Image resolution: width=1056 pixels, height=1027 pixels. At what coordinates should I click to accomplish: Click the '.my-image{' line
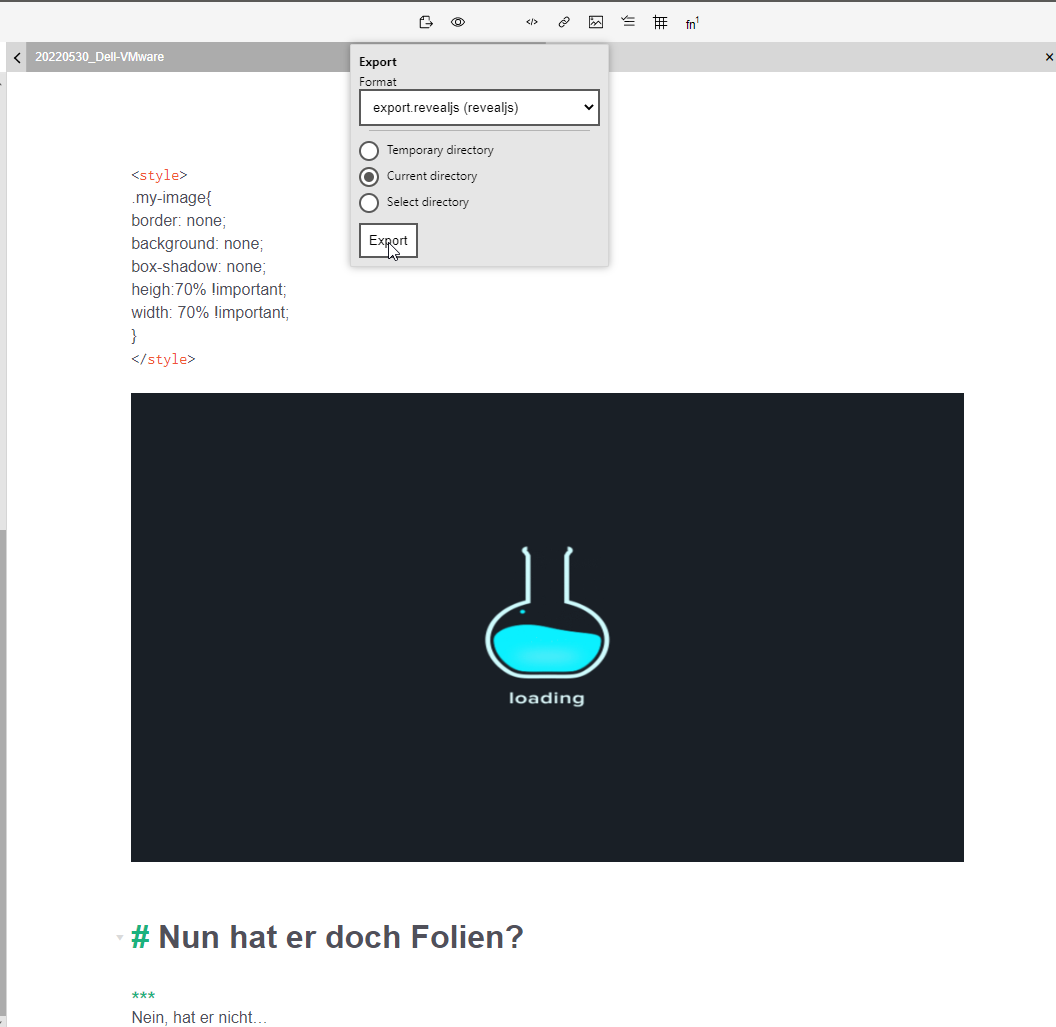coord(172,198)
